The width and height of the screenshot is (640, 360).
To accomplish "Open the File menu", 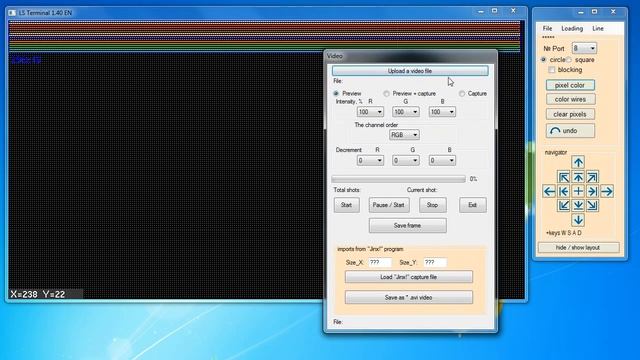I will coord(547,28).
